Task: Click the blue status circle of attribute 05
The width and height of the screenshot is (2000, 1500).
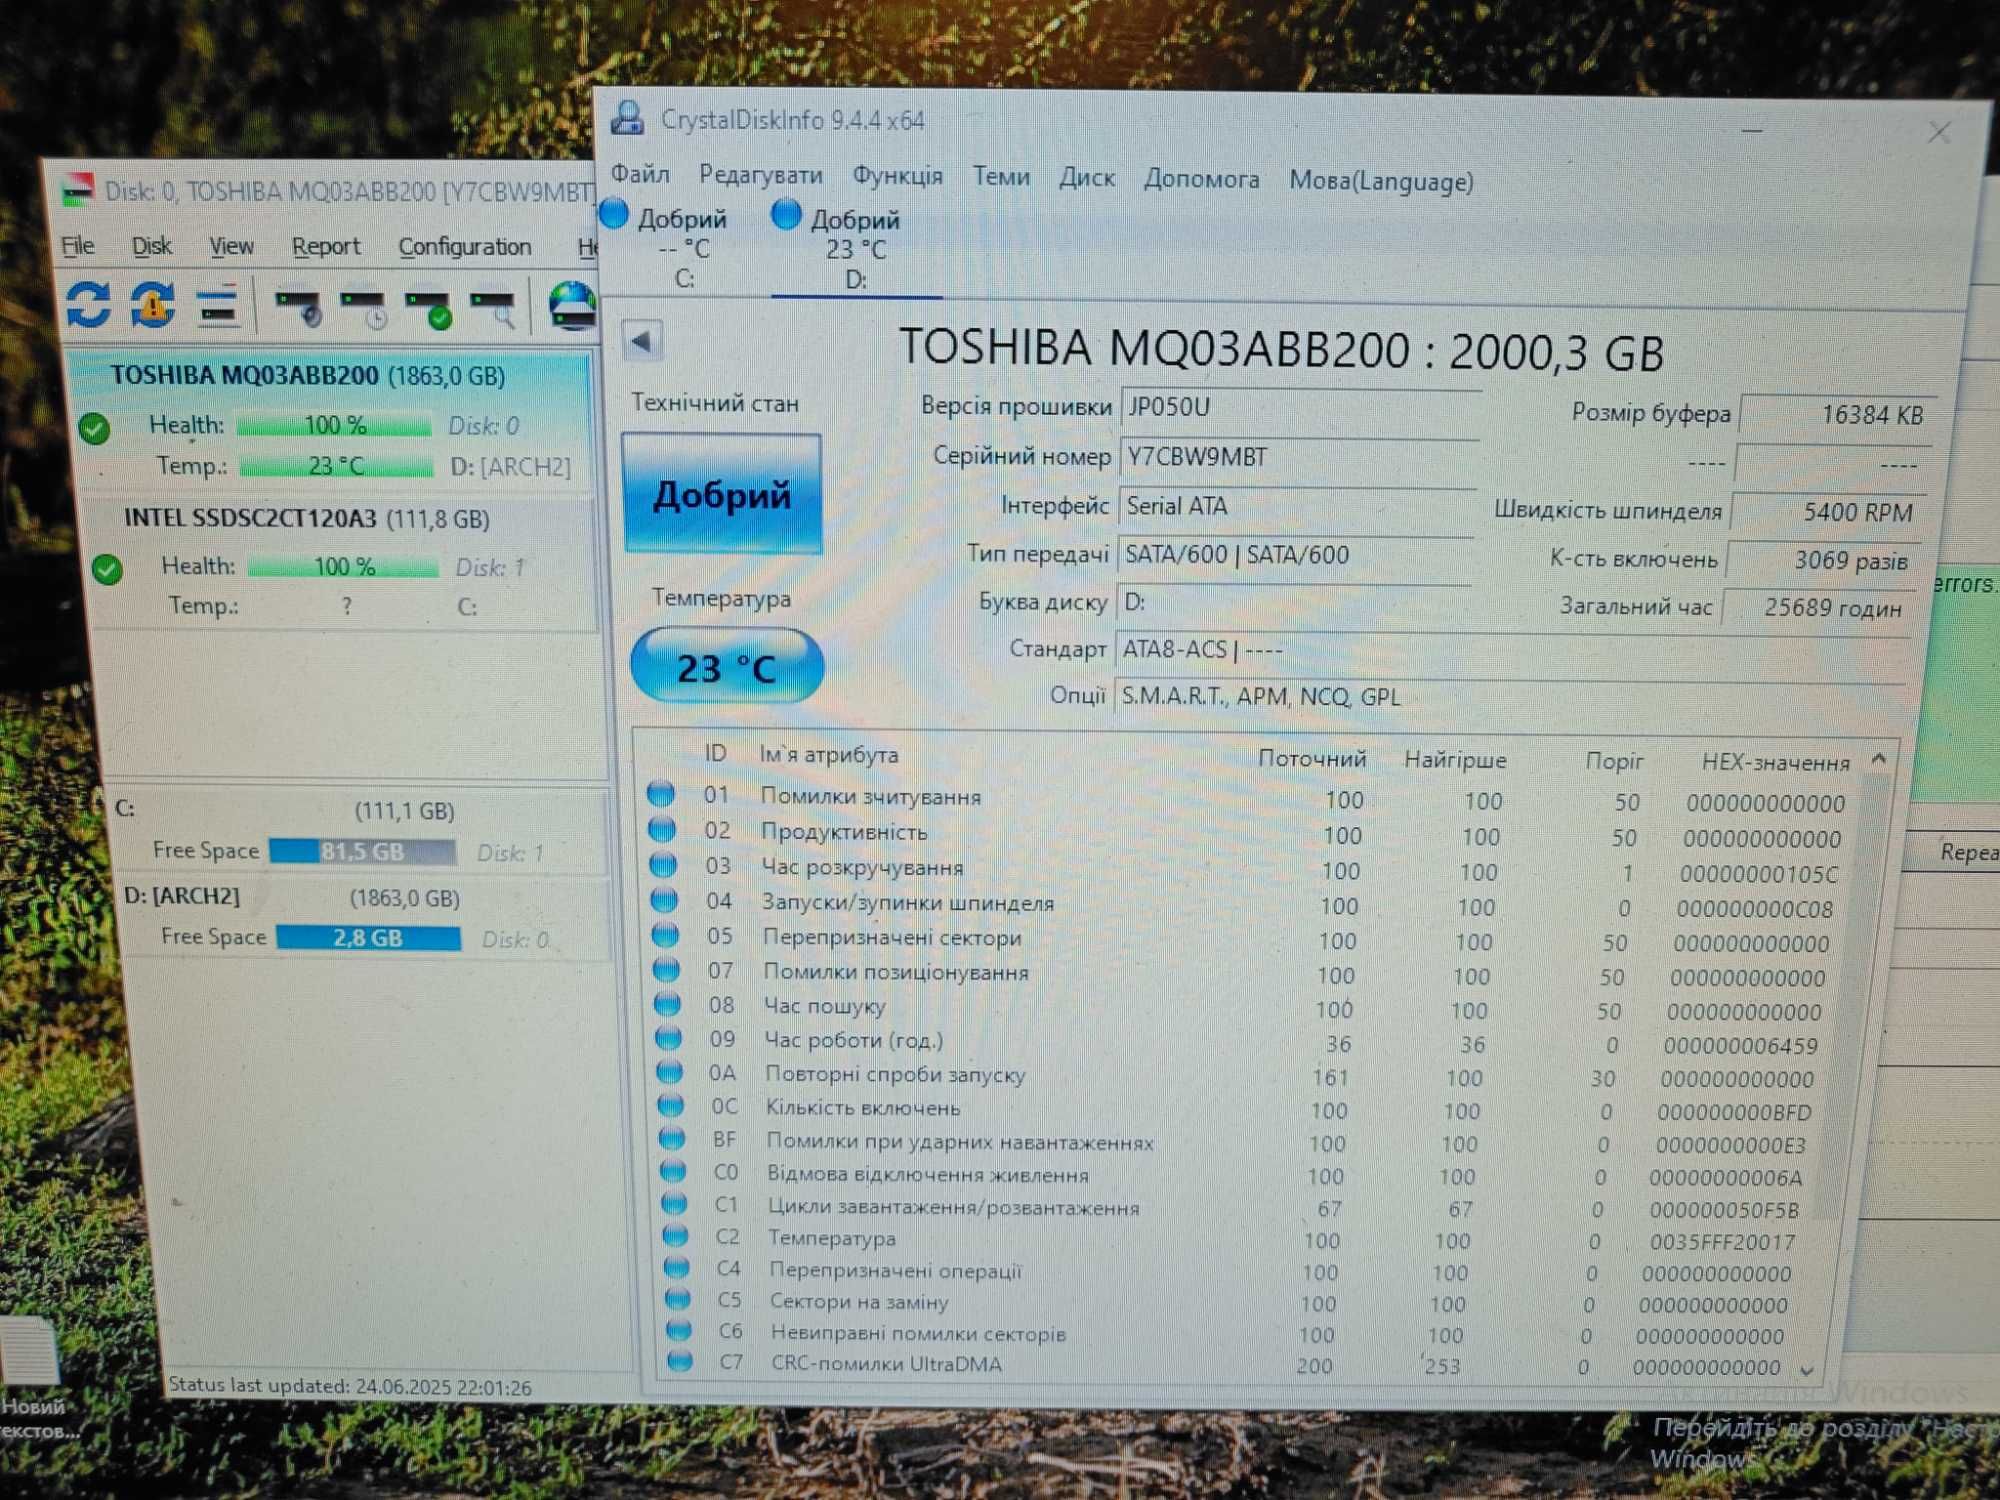Action: 665,936
